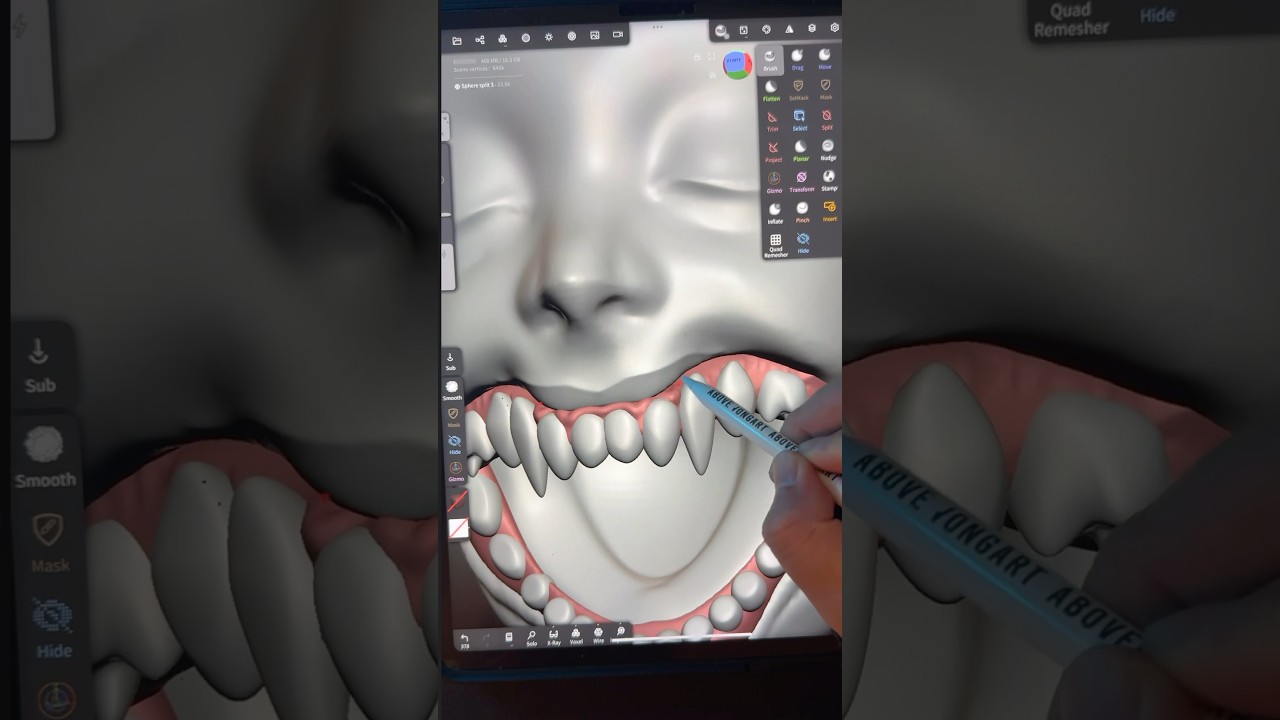Viewport: 1280px width, 720px height.
Task: Tap Gizmo shortcut in tablet's left shortcut bar
Action: tap(456, 471)
